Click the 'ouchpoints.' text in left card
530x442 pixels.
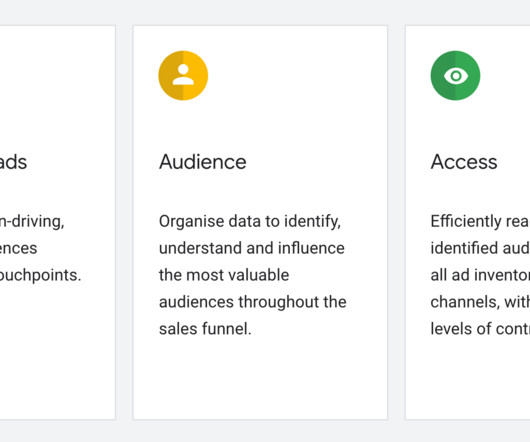point(41,275)
